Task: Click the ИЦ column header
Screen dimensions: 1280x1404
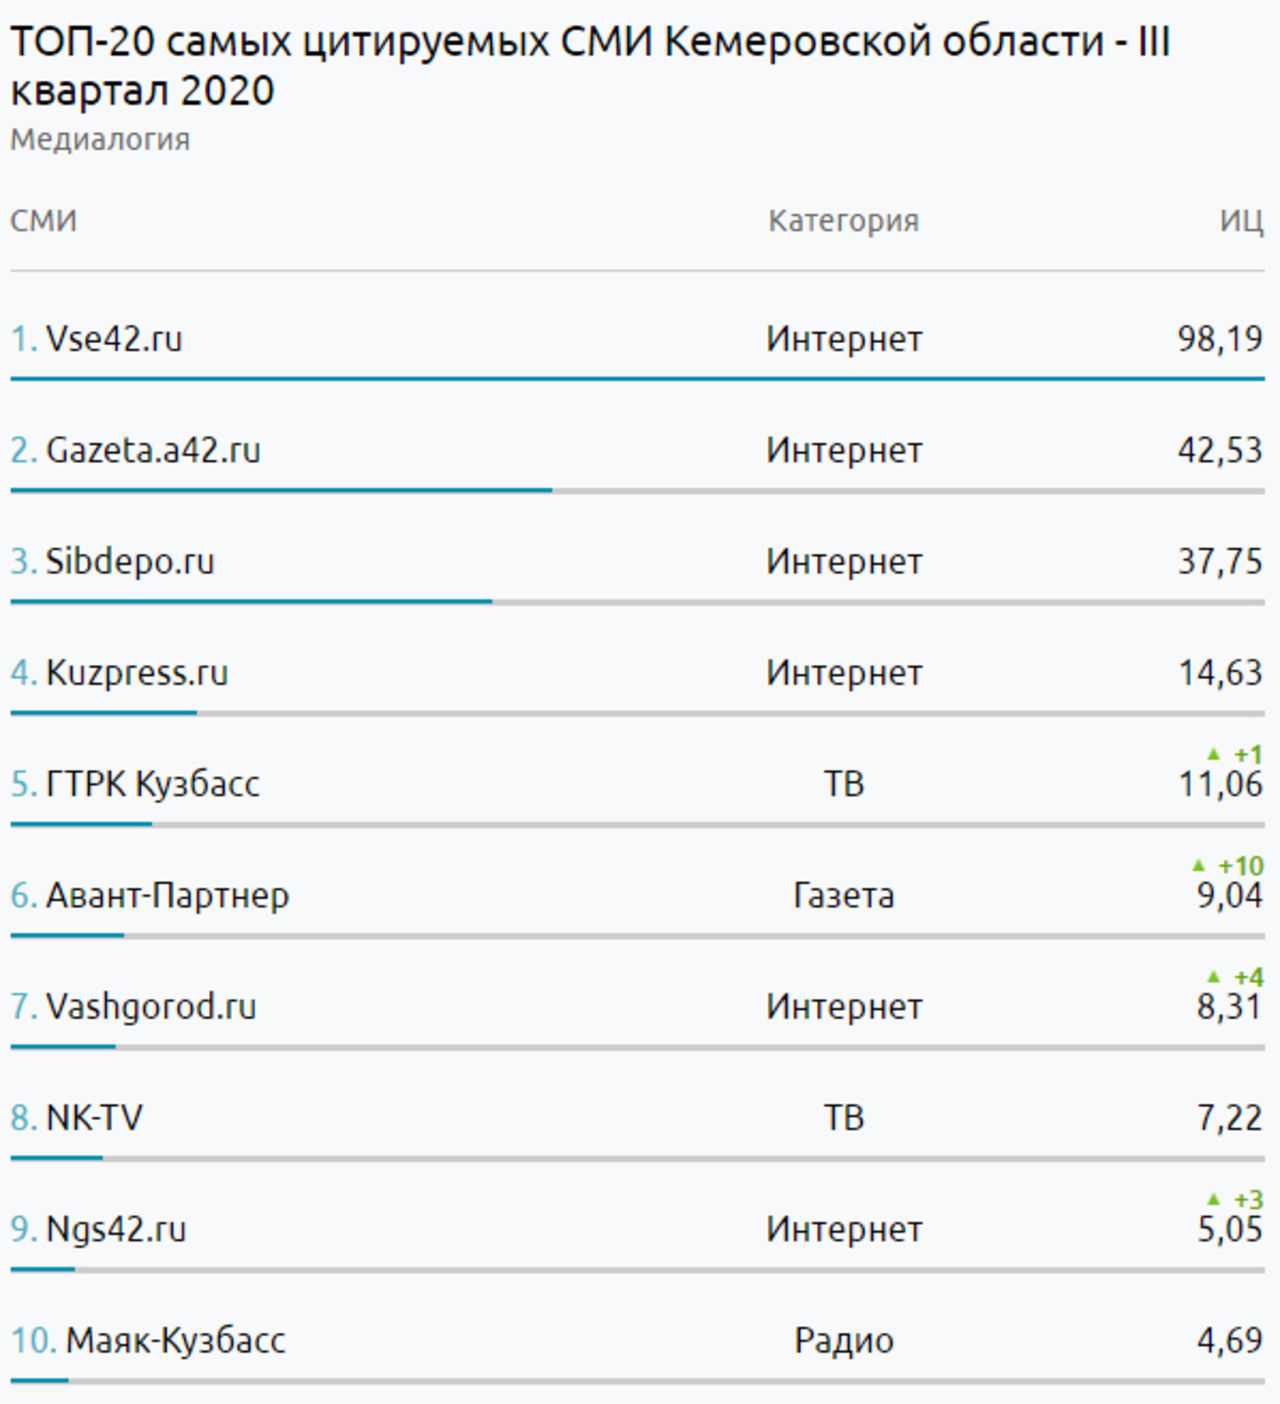Action: pos(1241,221)
